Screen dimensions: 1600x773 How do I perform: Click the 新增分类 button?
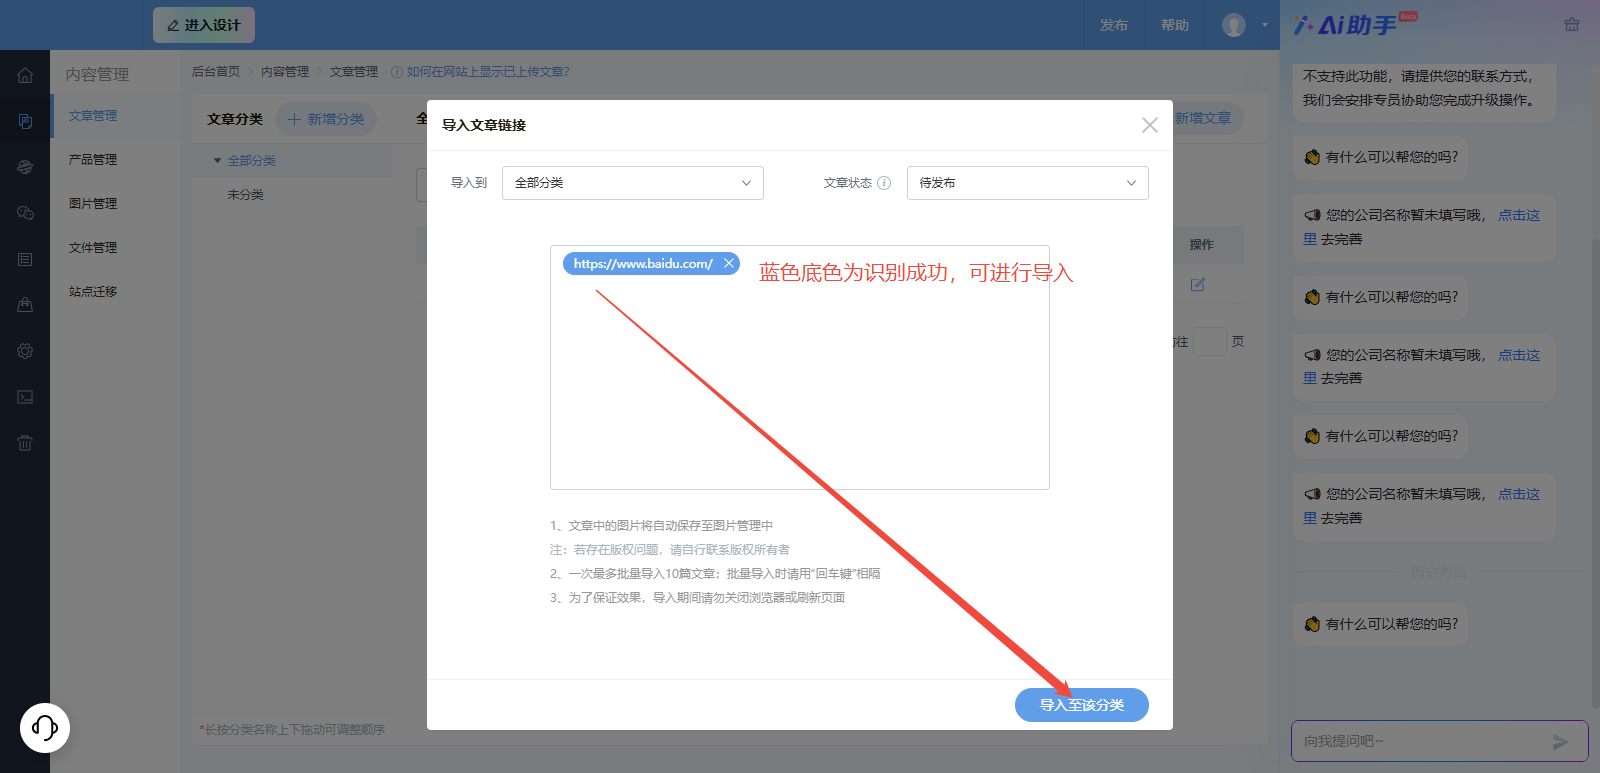pos(326,119)
